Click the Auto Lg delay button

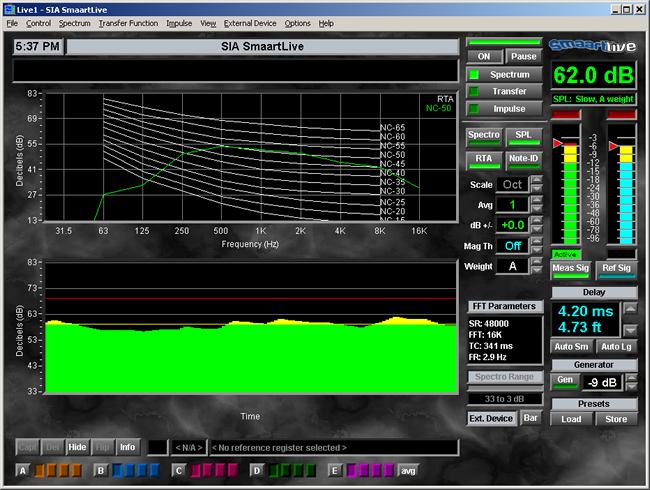(x=616, y=347)
